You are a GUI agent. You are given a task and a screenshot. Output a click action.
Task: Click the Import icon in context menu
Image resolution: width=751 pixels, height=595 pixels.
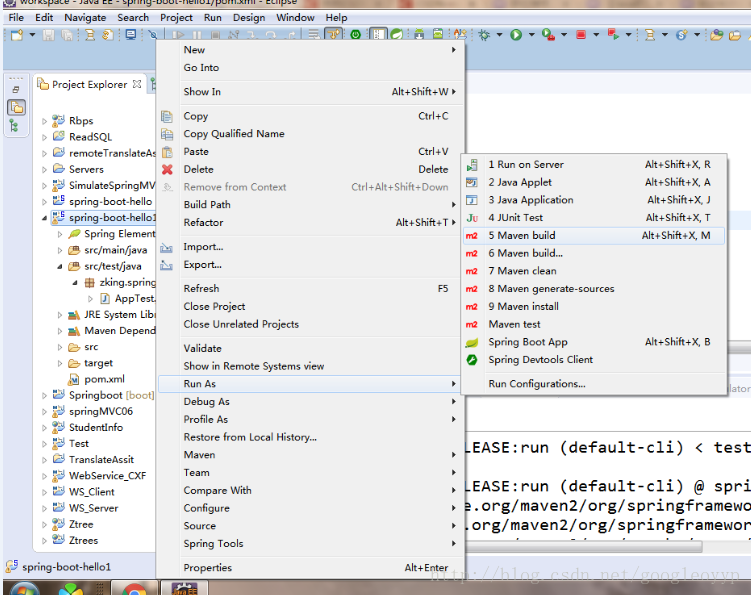pos(166,247)
